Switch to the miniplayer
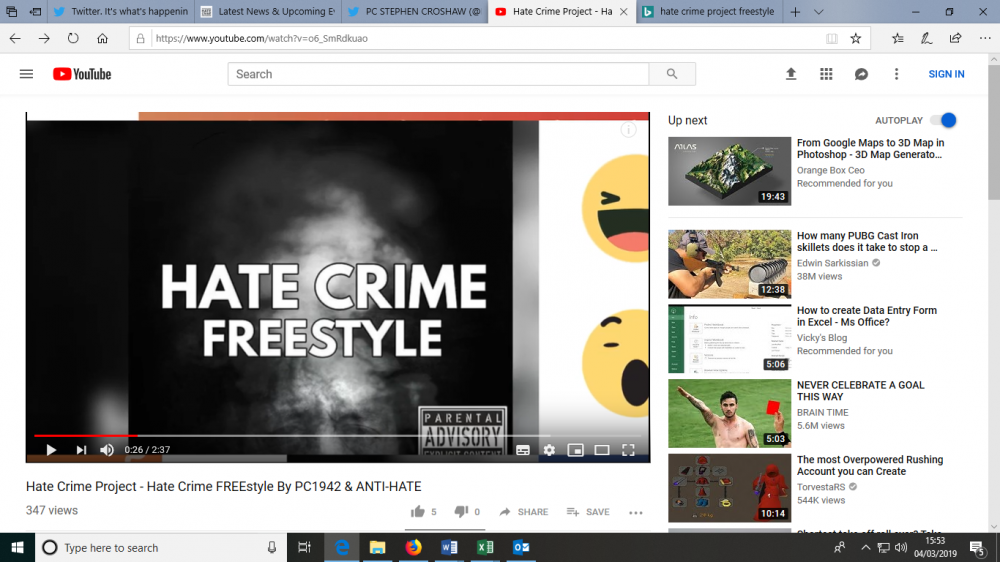The image size is (1000, 562). (575, 450)
